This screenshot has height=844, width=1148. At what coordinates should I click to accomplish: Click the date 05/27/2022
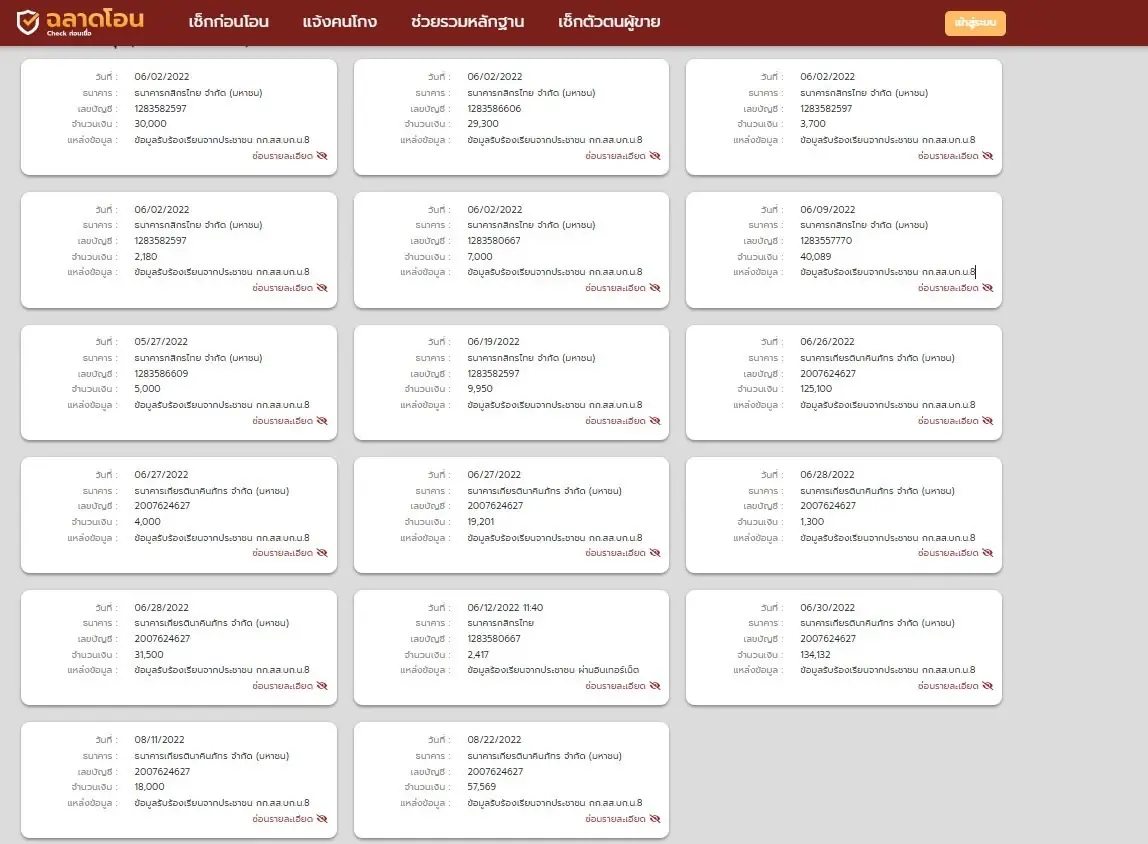161,342
